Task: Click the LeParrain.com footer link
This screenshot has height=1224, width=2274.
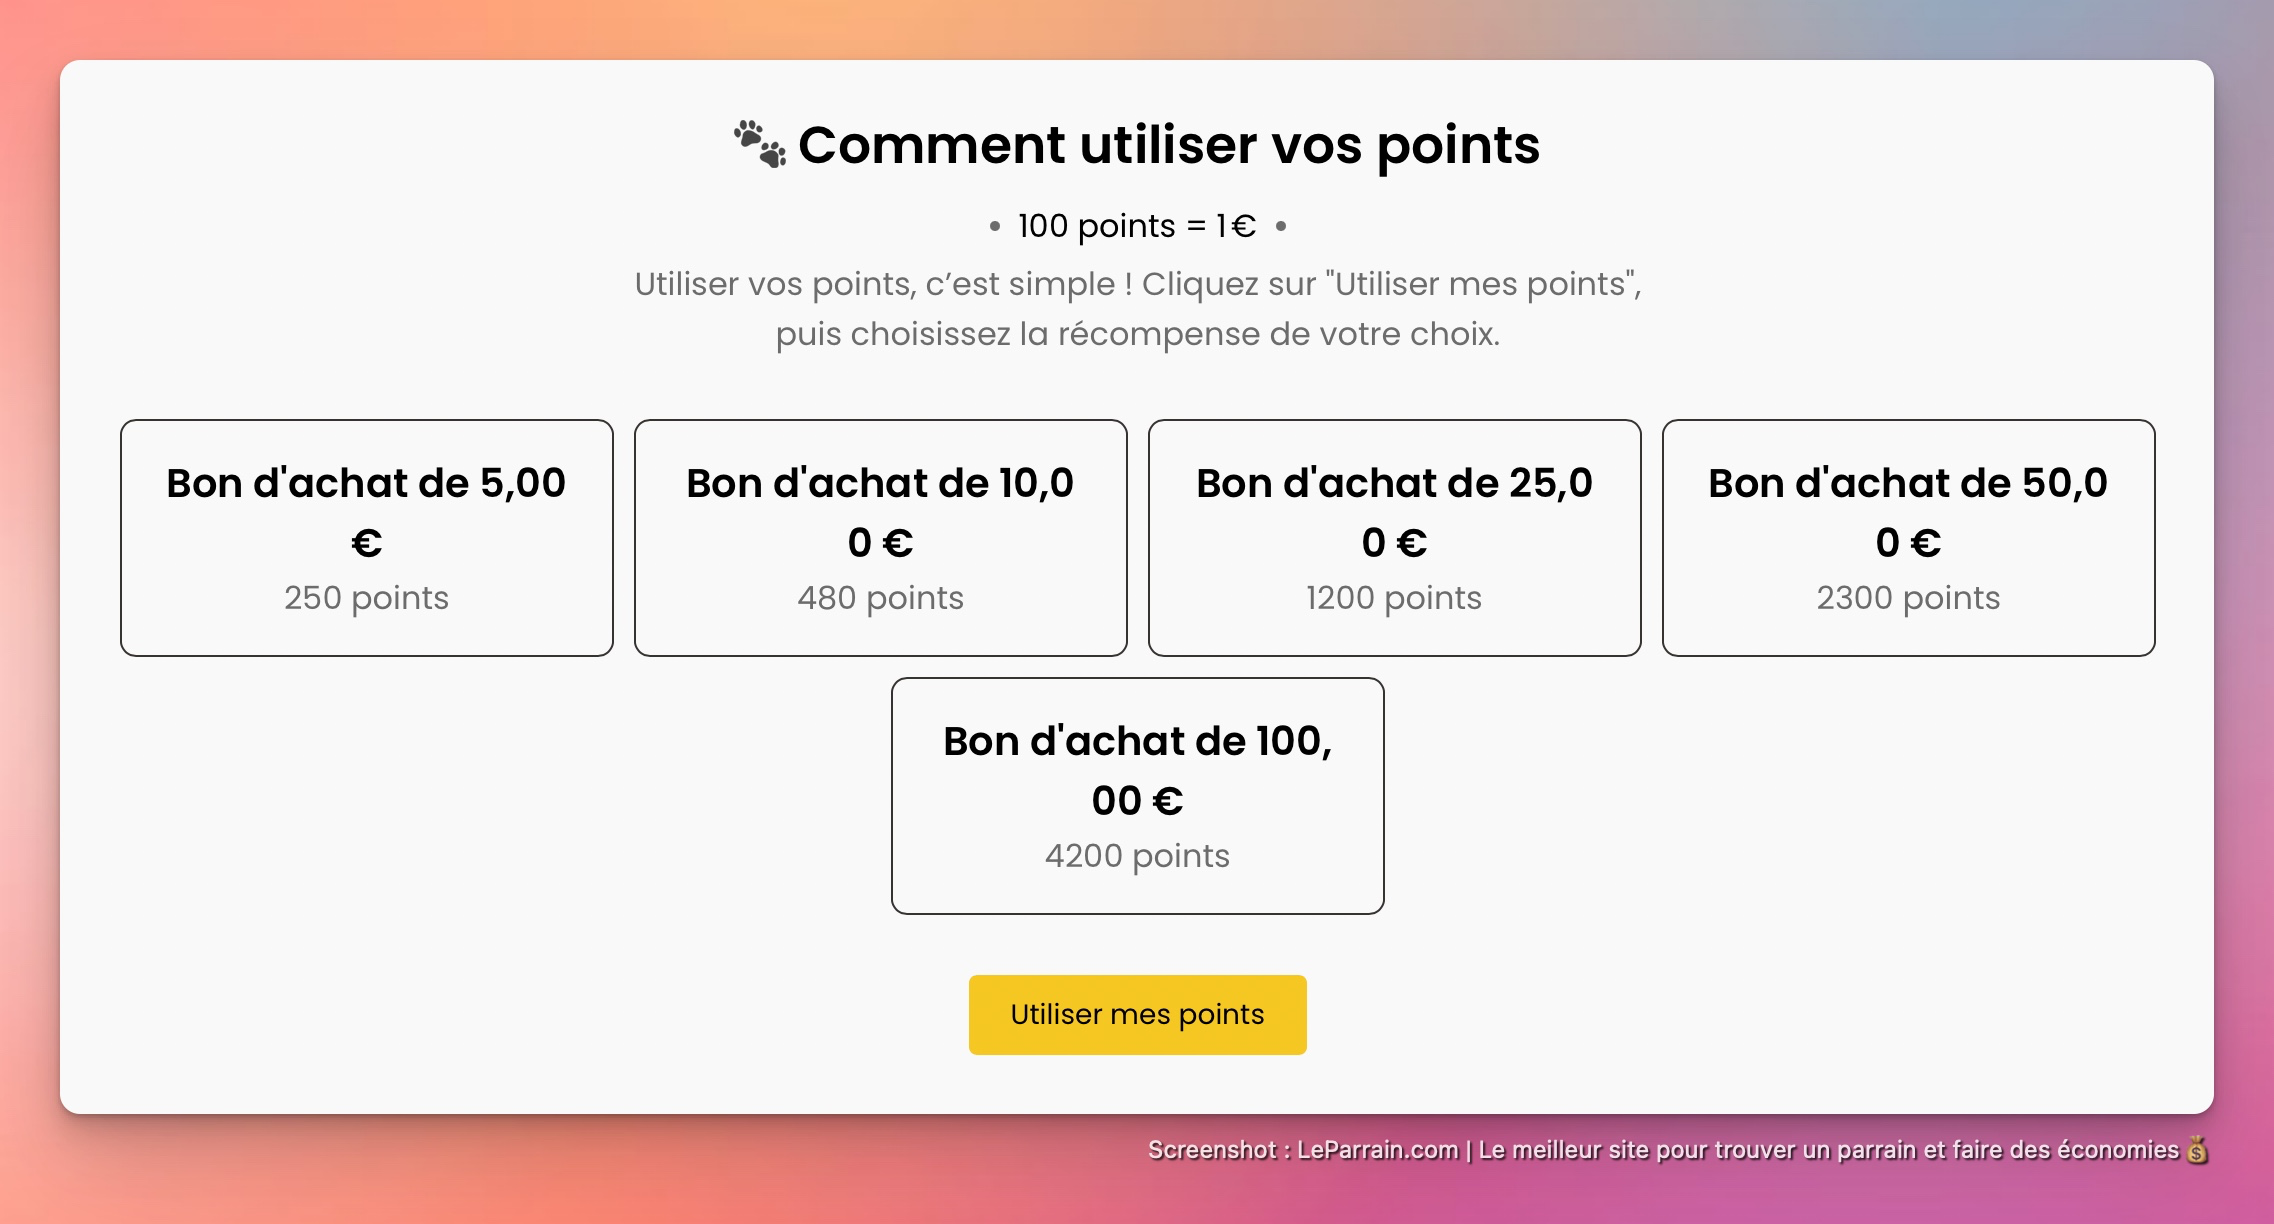Action: [x=1378, y=1150]
